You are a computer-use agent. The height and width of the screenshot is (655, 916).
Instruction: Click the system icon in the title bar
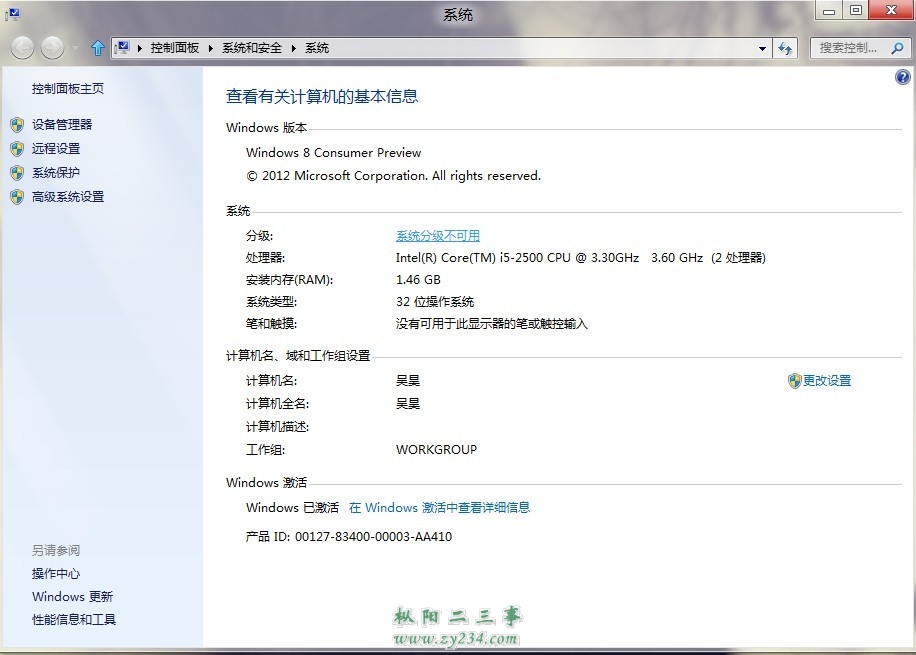13,13
